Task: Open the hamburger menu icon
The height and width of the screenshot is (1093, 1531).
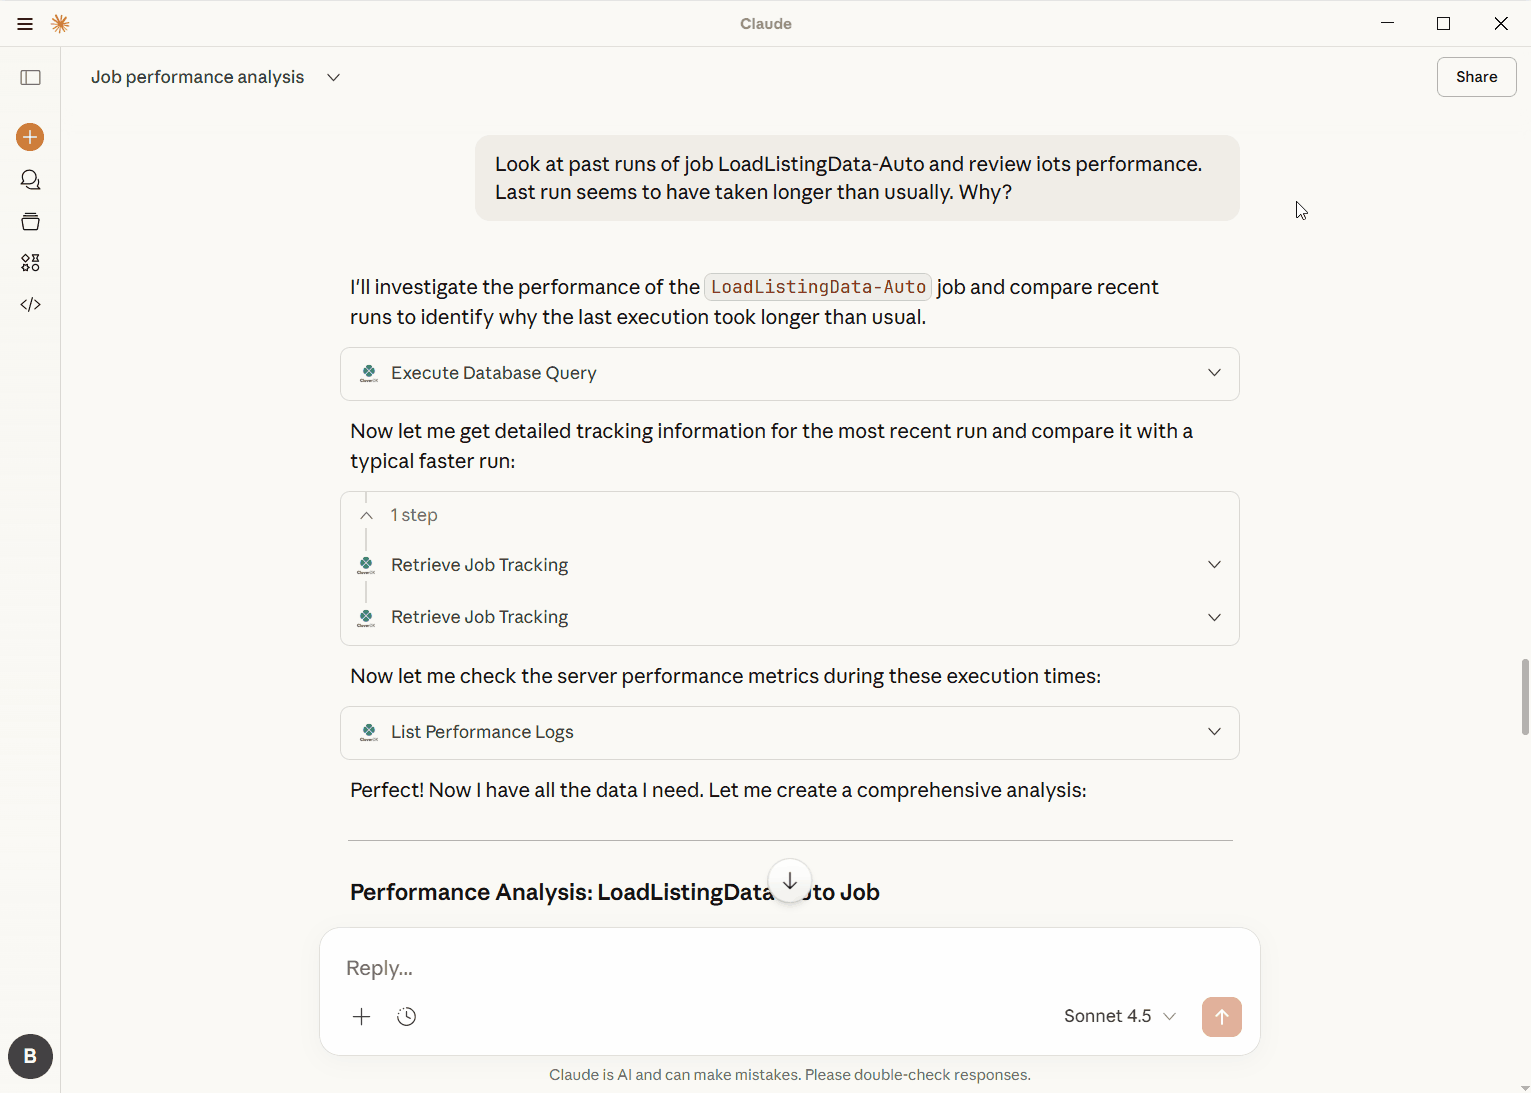Action: tap(25, 24)
